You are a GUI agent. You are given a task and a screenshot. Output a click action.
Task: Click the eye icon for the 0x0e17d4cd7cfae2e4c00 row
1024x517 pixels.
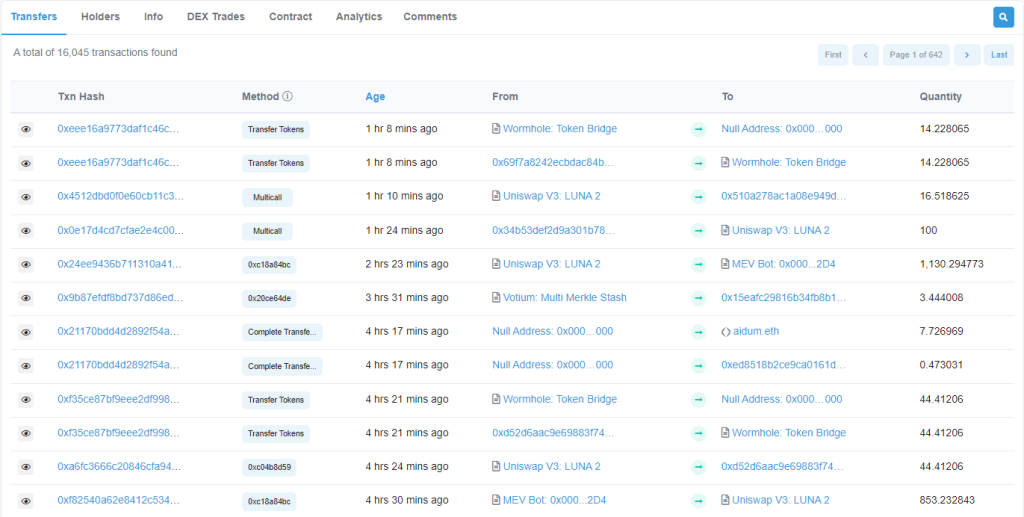click(25, 230)
